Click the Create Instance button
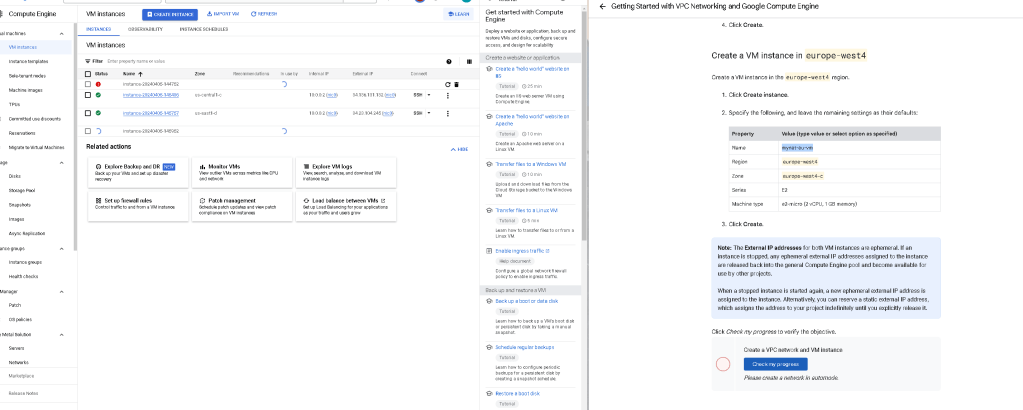Image resolution: width=1023 pixels, height=410 pixels. point(170,14)
